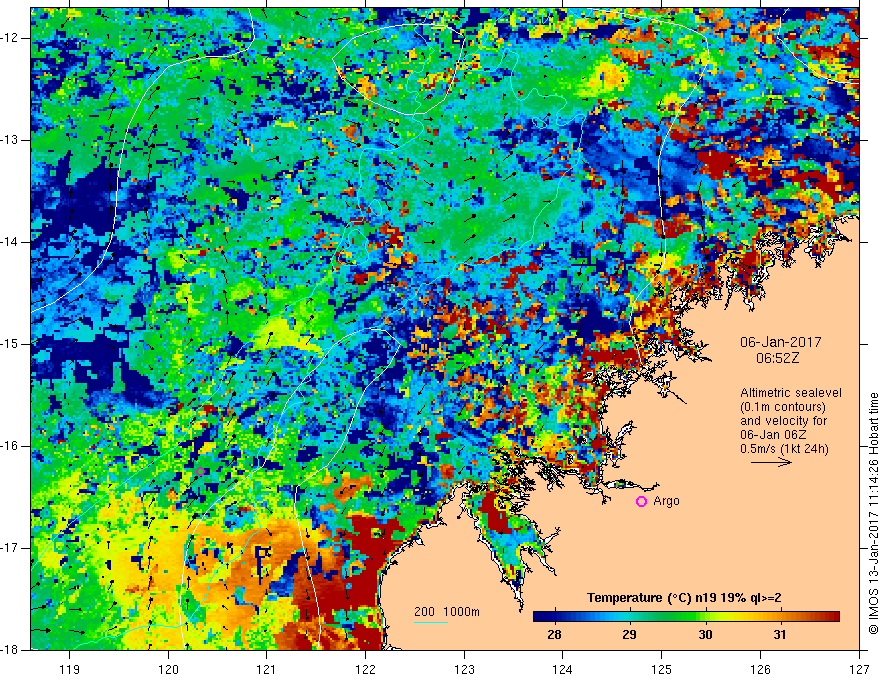Click the 'Argo' legend label

pos(666,501)
